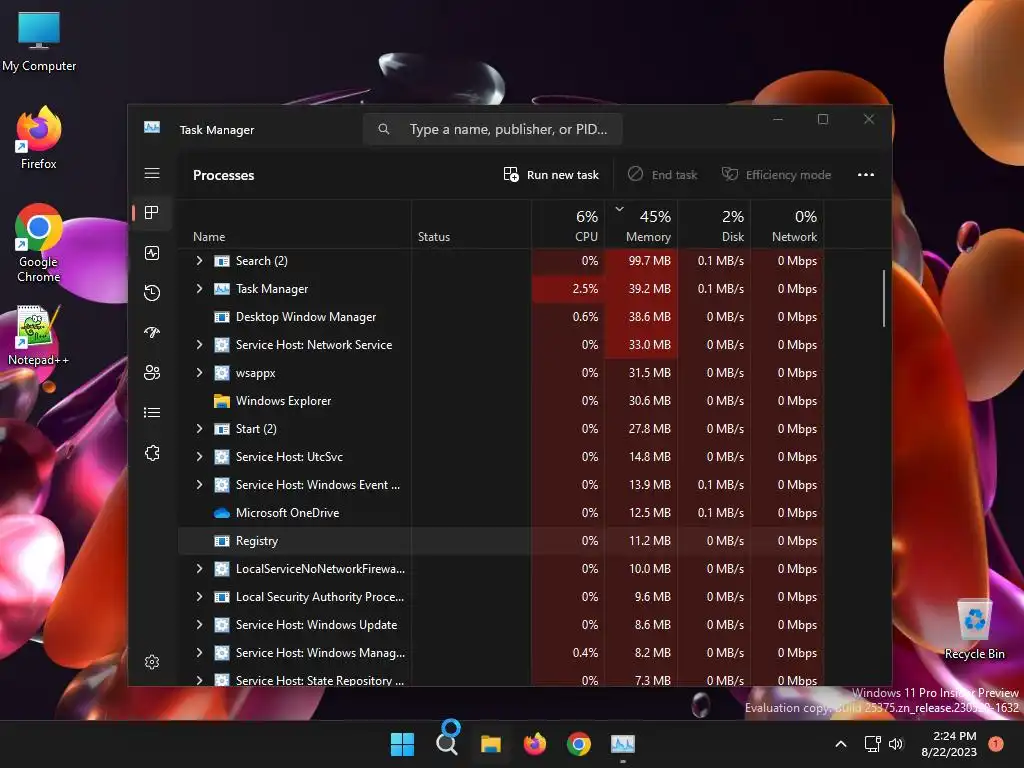Open the three-dot more options menu
The height and width of the screenshot is (768, 1024).
pyautogui.click(x=866, y=174)
